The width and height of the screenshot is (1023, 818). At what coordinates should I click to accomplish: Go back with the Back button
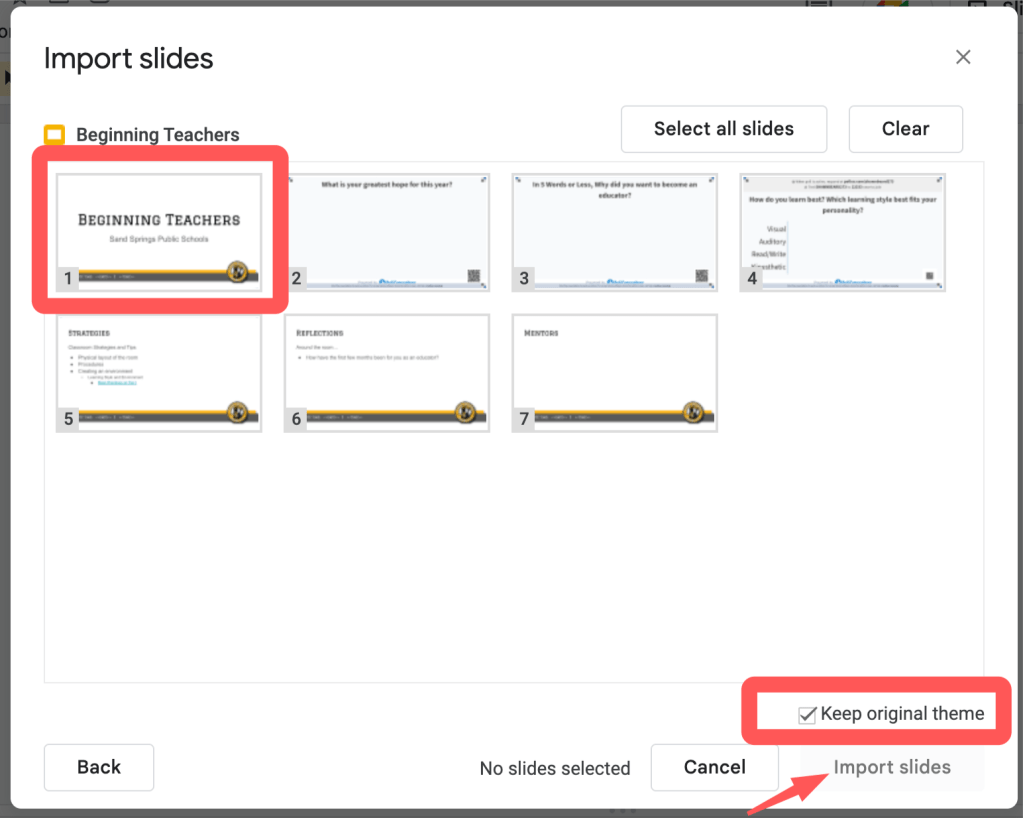99,767
